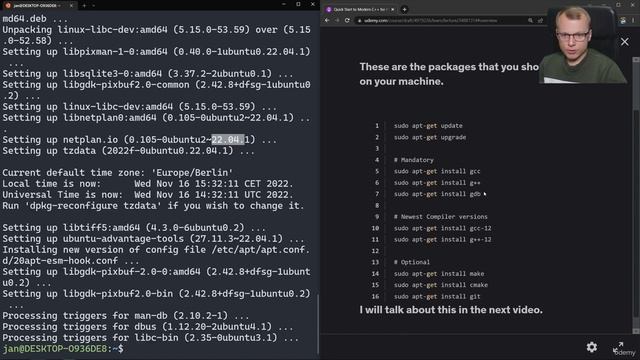Click code line 'sudo apt-get upgrade'
The image size is (640, 360).
pos(430,137)
